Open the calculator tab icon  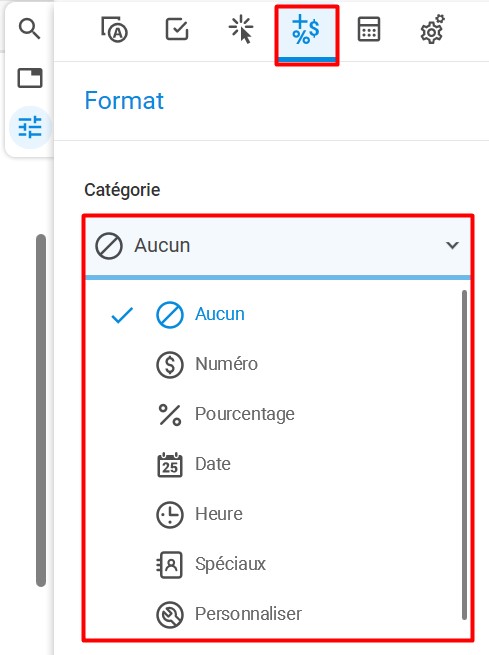coord(369,29)
